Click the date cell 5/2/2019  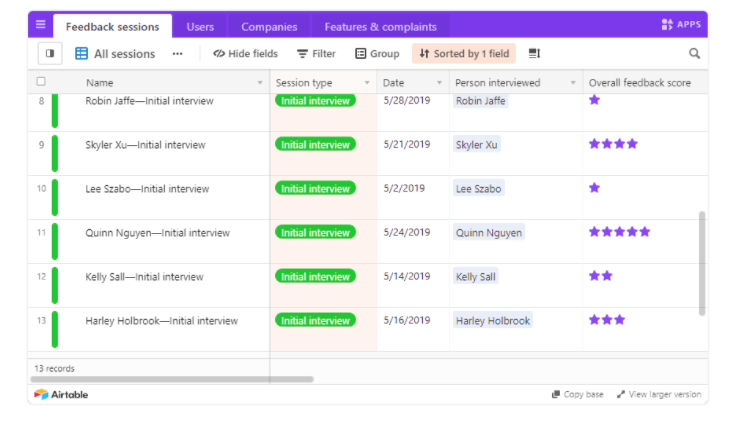(404, 188)
